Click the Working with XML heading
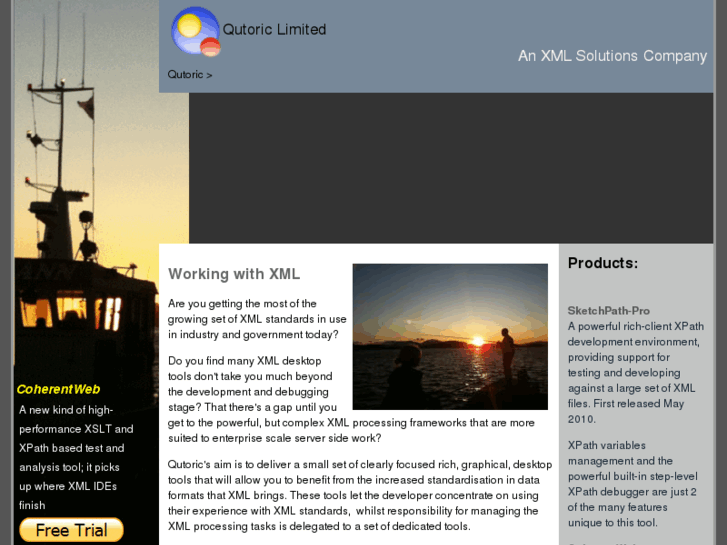Screen dimensions: 727x545 click(234, 274)
